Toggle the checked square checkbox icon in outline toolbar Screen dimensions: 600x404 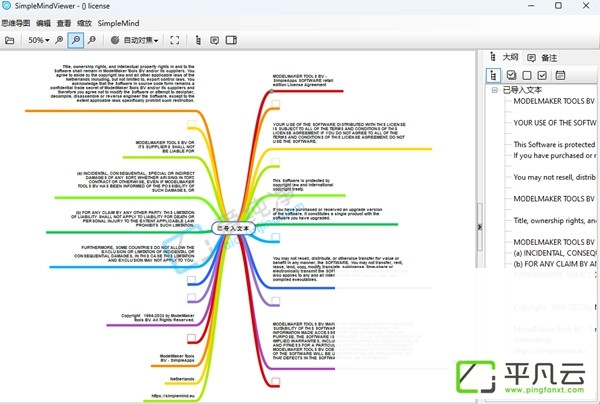(x=542, y=75)
